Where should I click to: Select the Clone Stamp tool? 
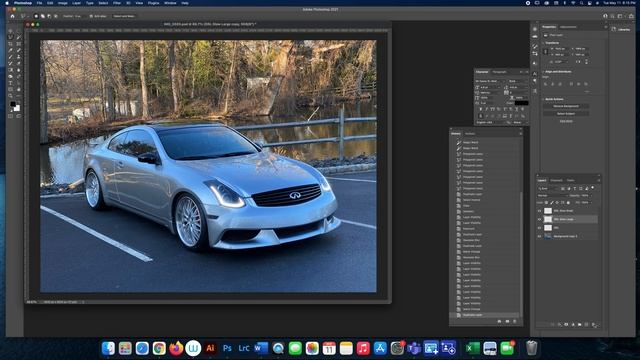[x=19, y=57]
